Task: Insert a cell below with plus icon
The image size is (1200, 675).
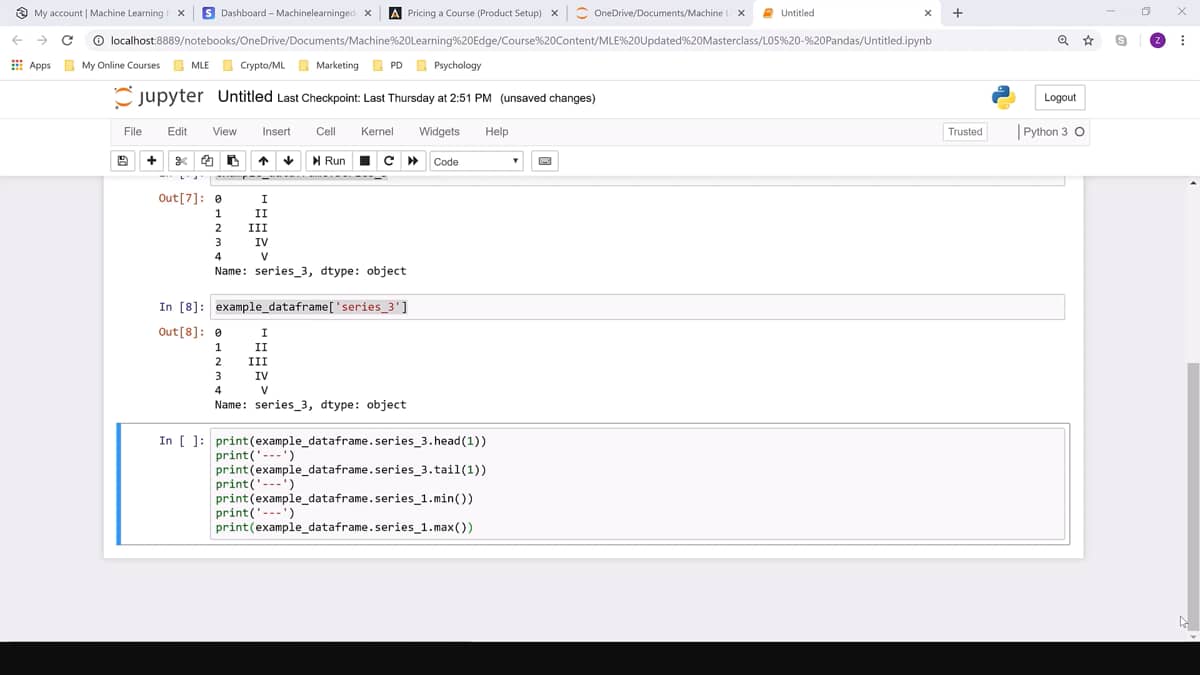Action: 151,161
